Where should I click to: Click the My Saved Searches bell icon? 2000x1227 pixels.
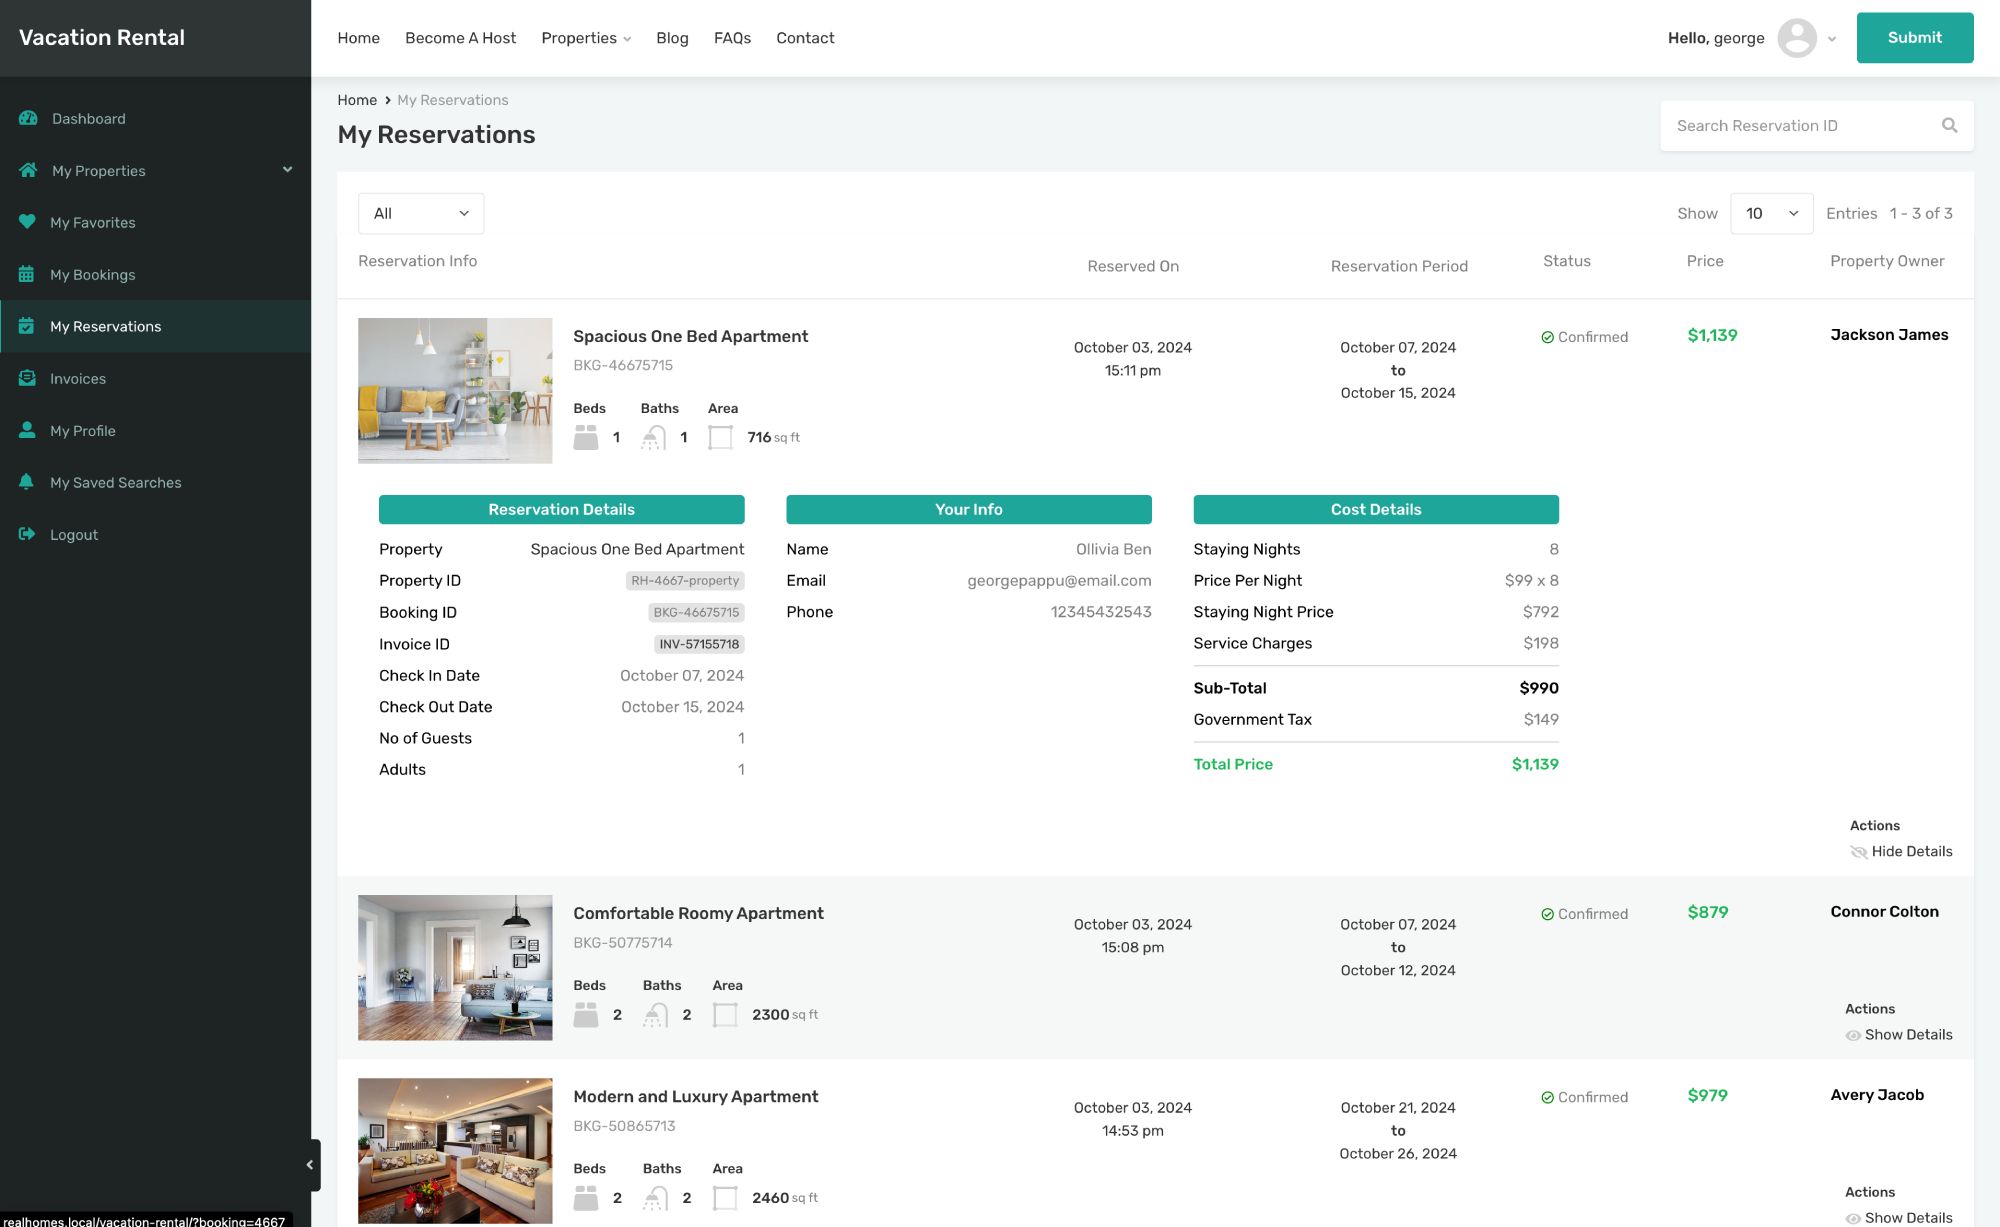coord(27,482)
